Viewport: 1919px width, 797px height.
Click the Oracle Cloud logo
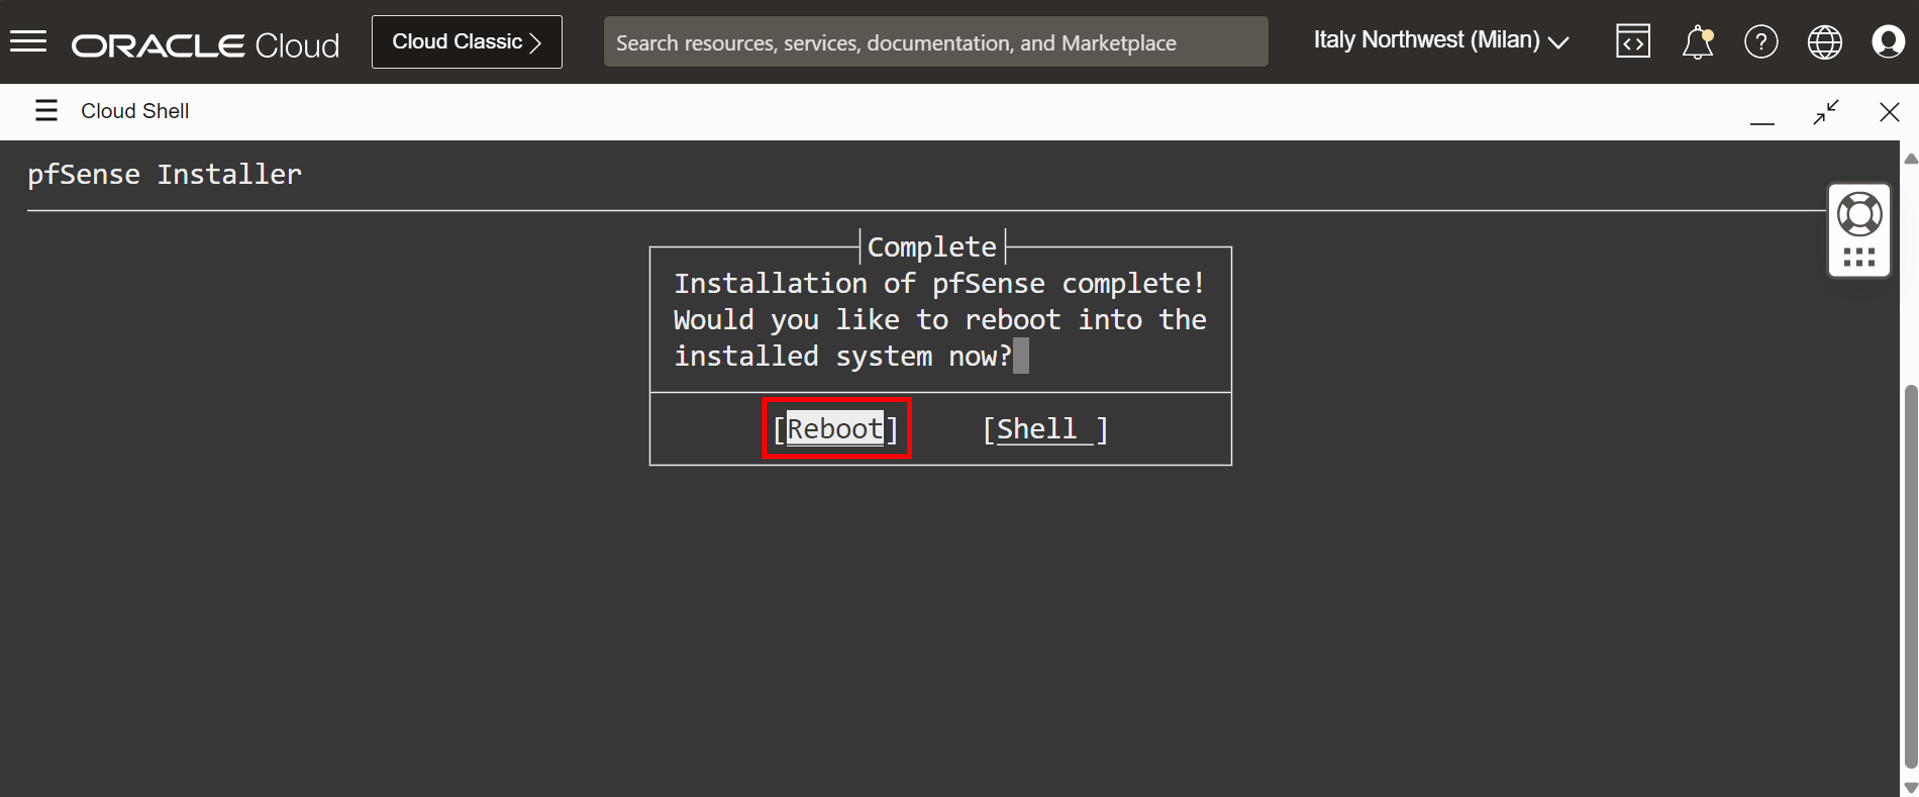coord(205,45)
